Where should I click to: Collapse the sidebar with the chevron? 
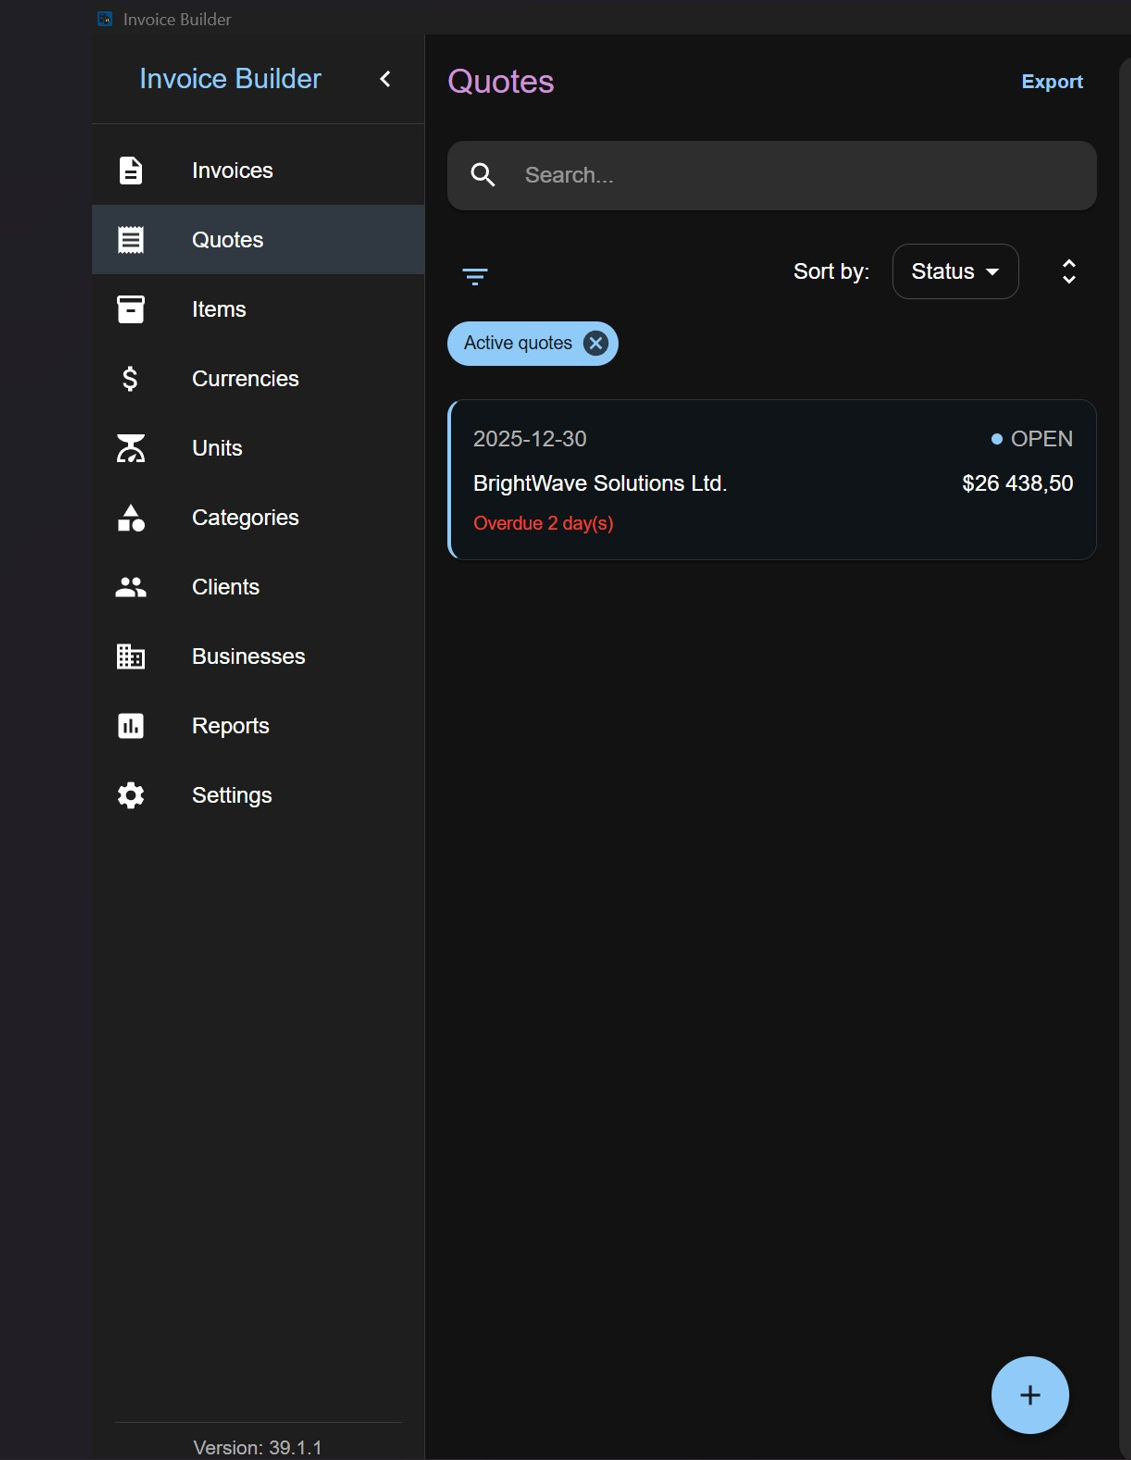click(x=385, y=79)
